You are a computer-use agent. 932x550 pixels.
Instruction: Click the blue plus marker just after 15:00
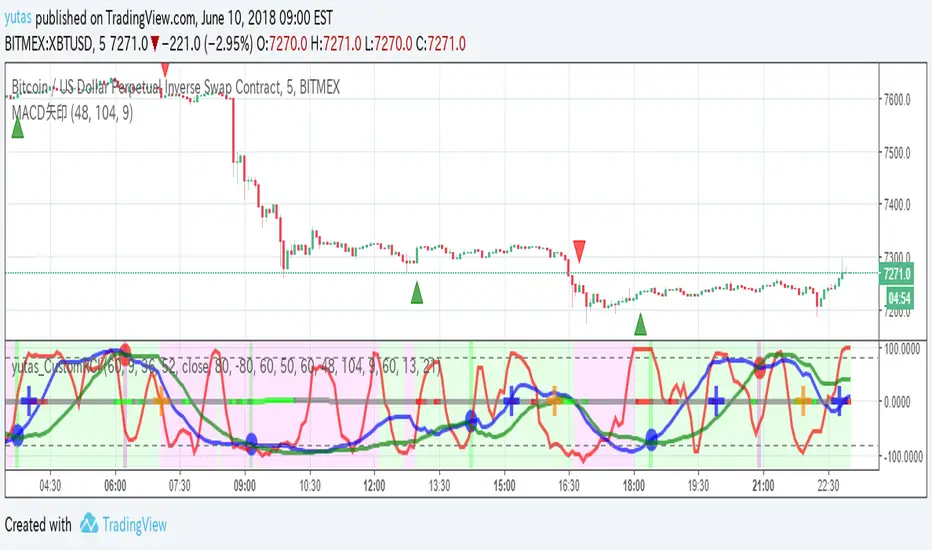point(511,401)
